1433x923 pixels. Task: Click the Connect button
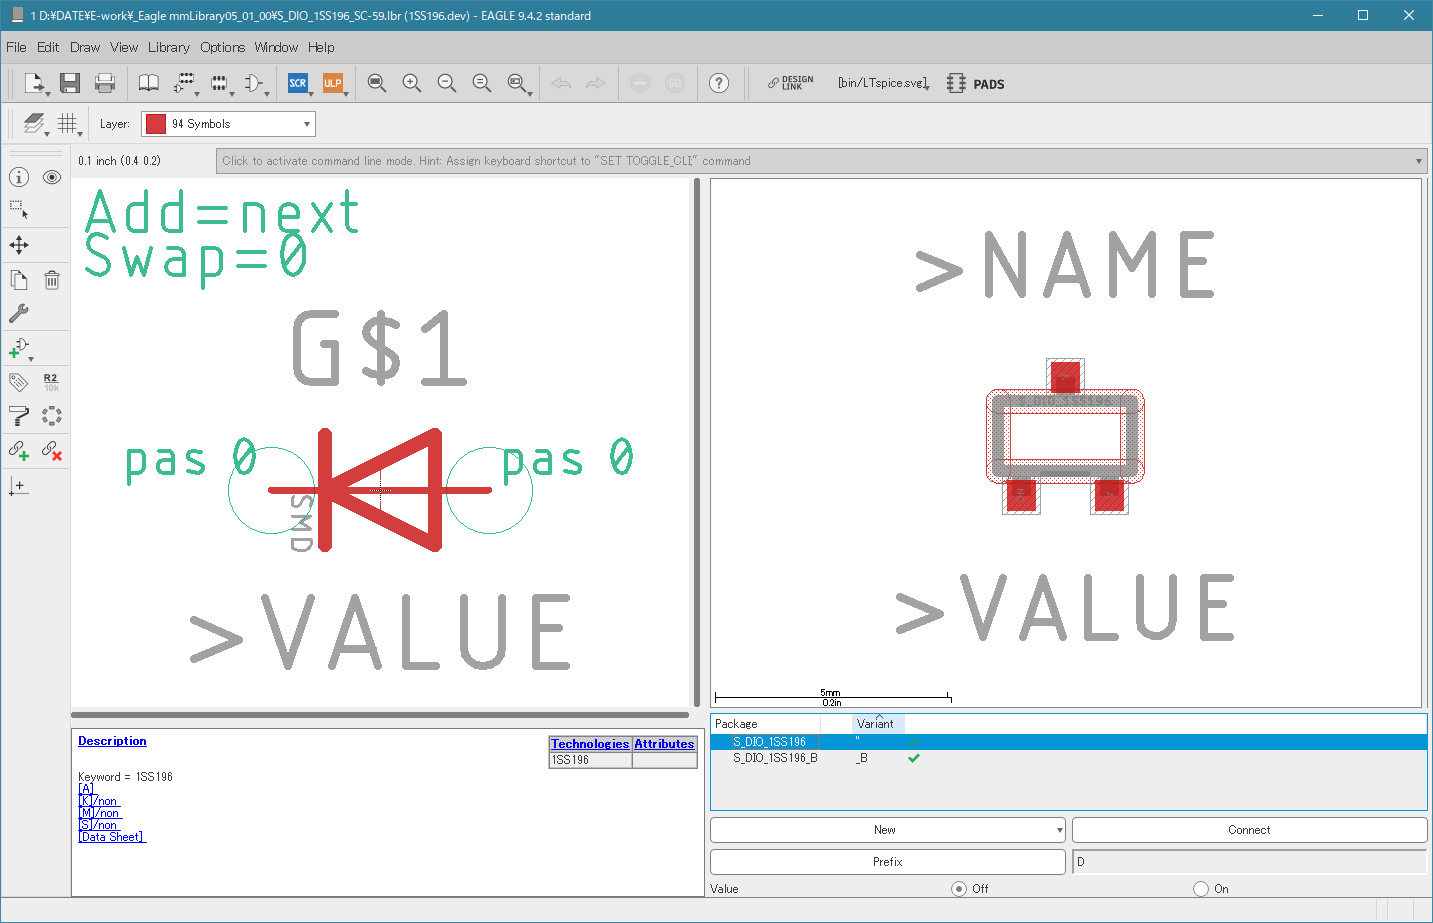click(1249, 830)
